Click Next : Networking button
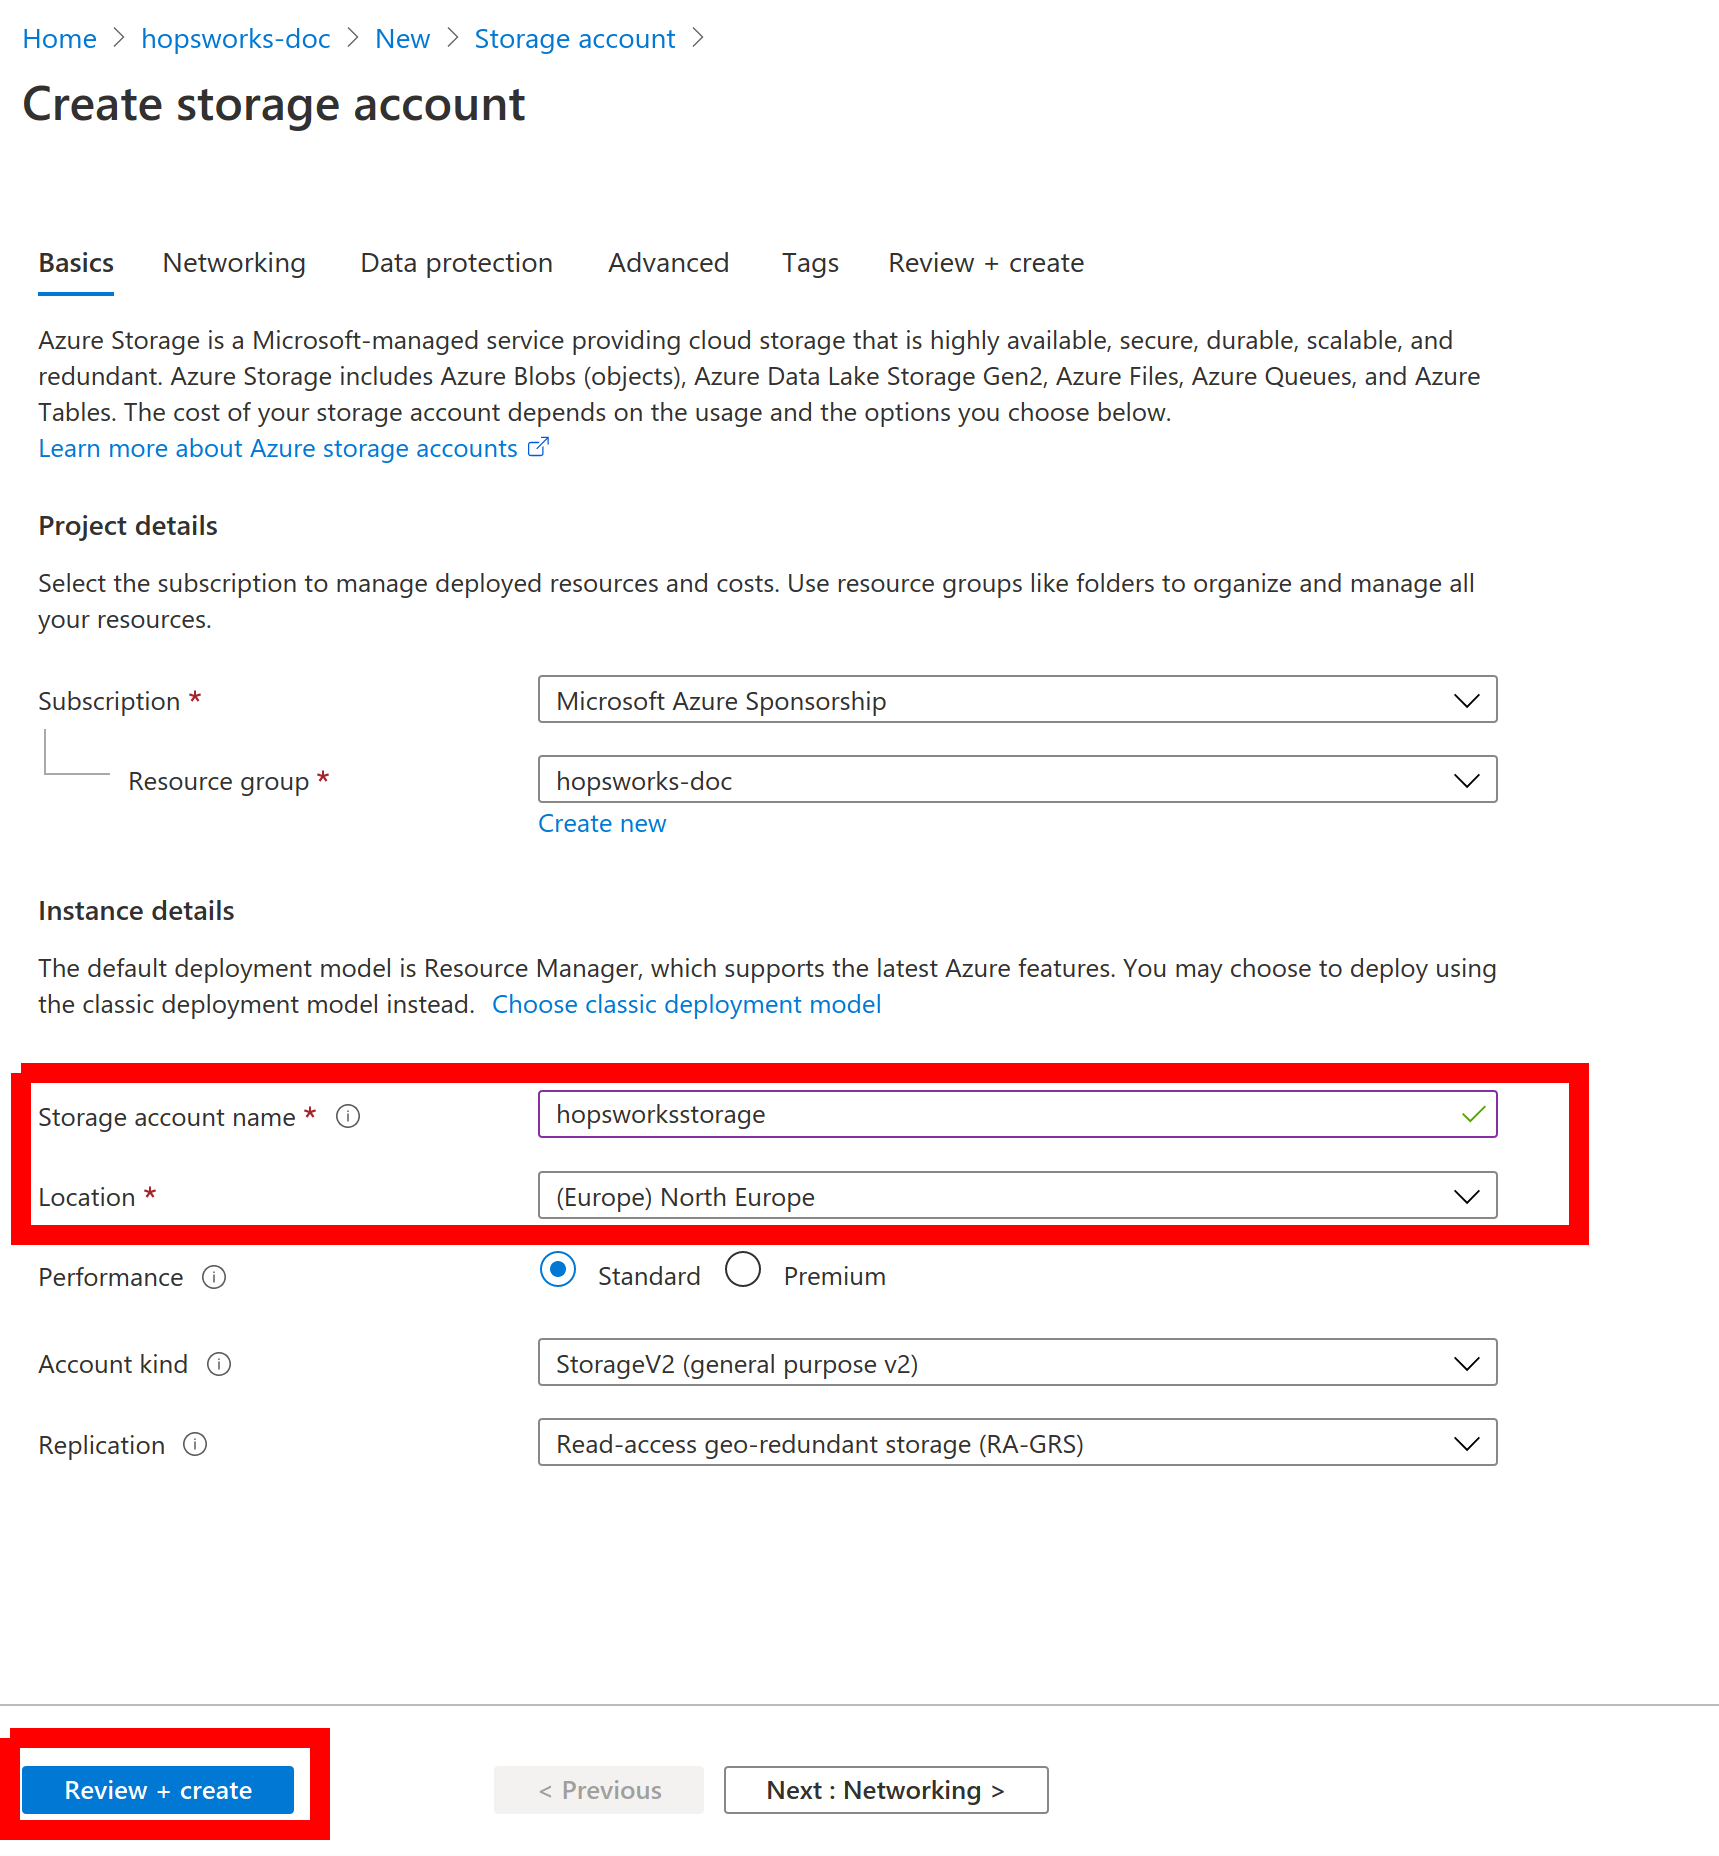 pyautogui.click(x=885, y=1790)
